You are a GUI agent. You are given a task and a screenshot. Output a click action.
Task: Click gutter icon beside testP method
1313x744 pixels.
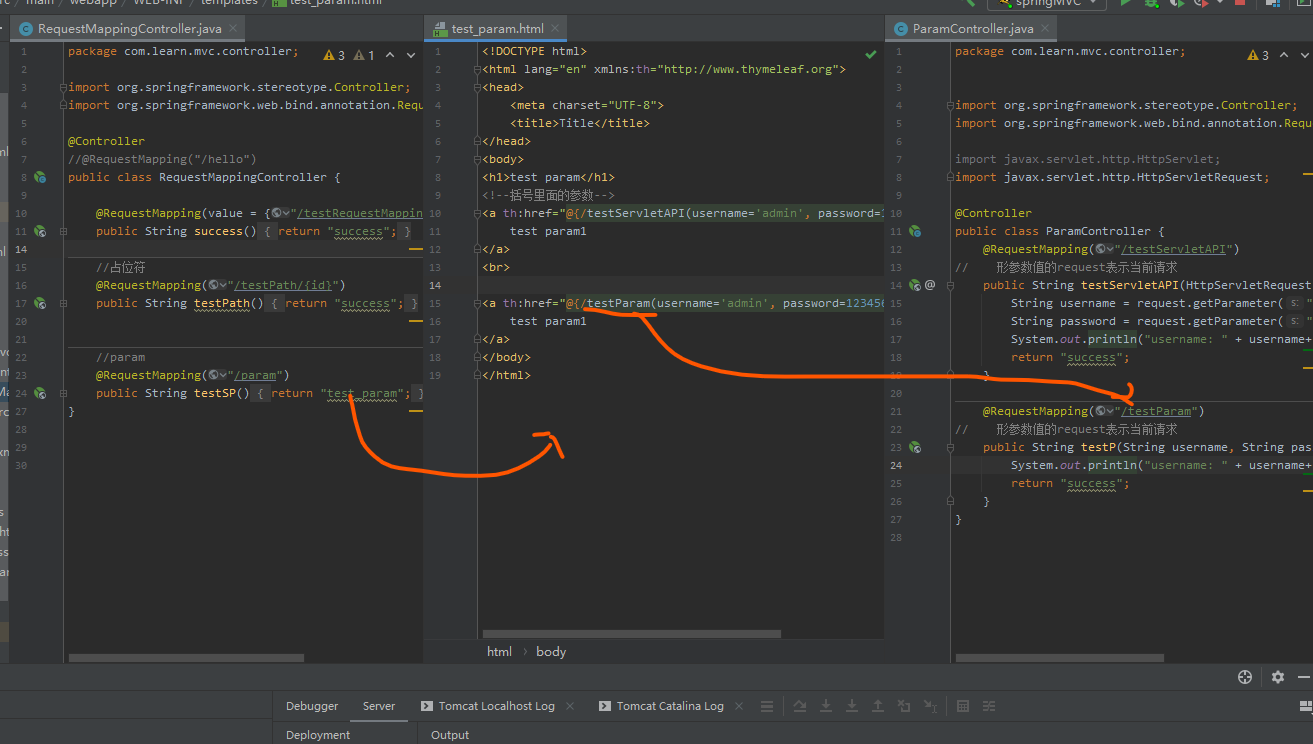pyautogui.click(x=914, y=447)
